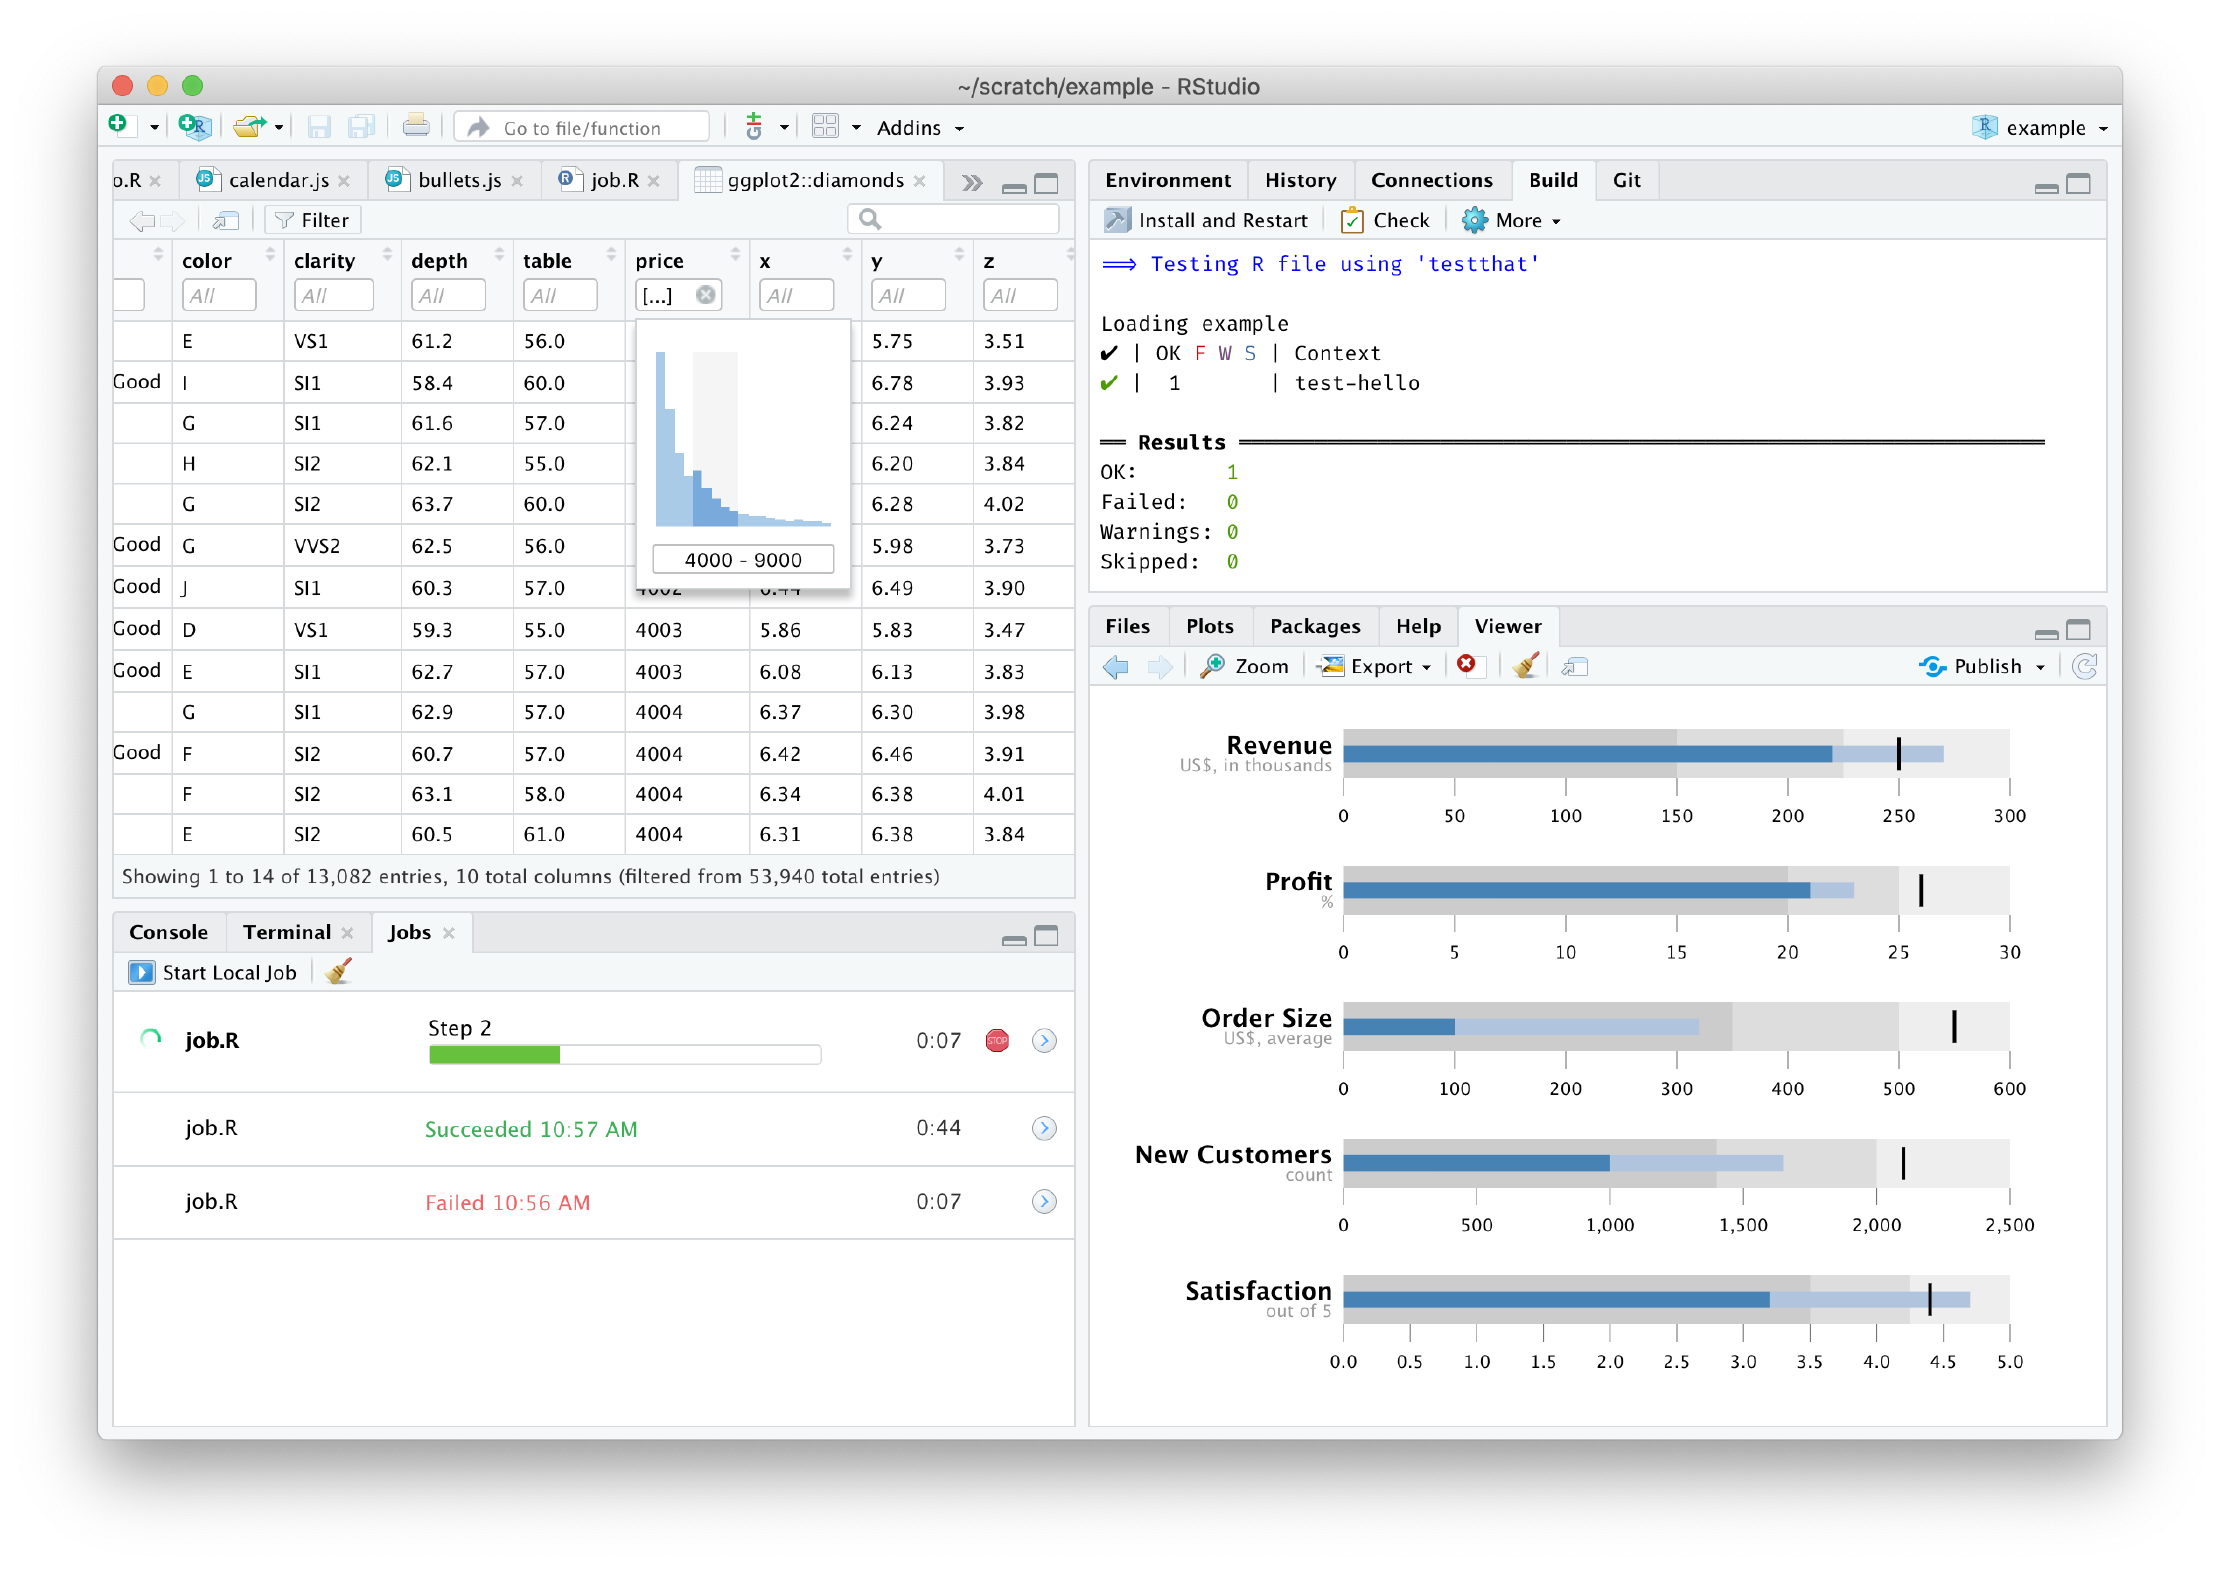Image resolution: width=2220 pixels, height=1569 pixels.
Task: Zoom into the plot in the Viewer
Action: tap(1243, 666)
